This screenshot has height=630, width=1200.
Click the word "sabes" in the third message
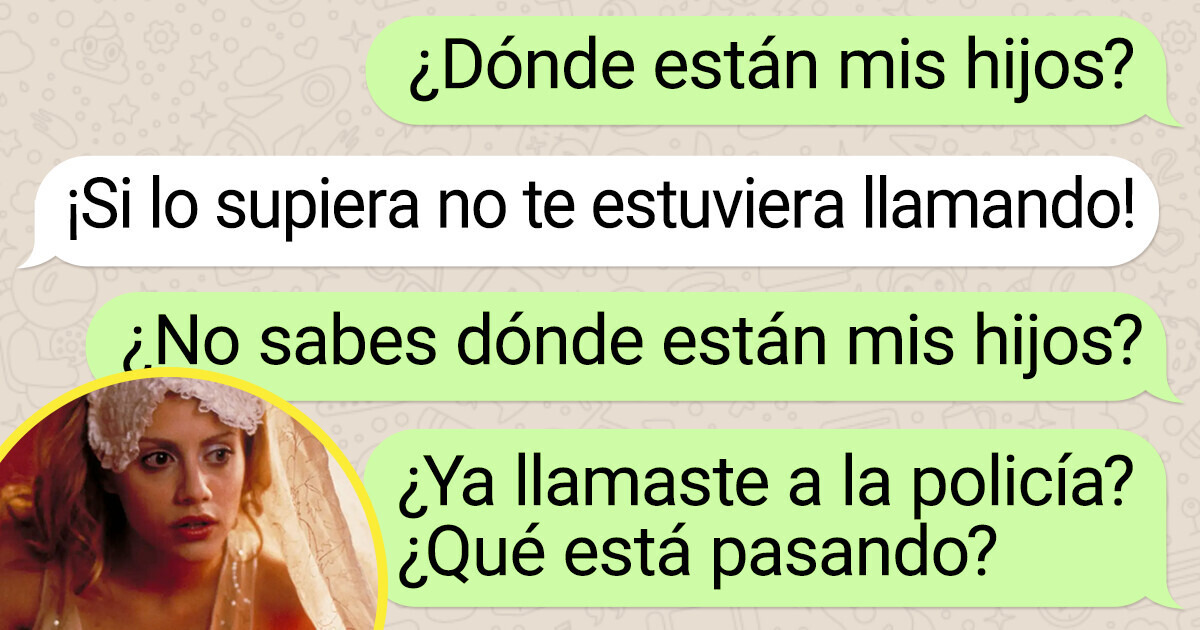point(332,347)
